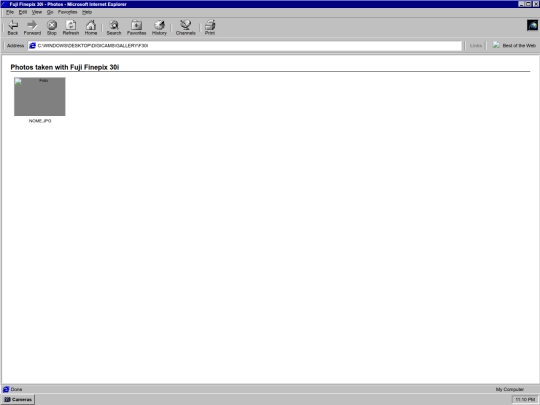Refresh the current page
This screenshot has height=405, width=540.
click(71, 28)
